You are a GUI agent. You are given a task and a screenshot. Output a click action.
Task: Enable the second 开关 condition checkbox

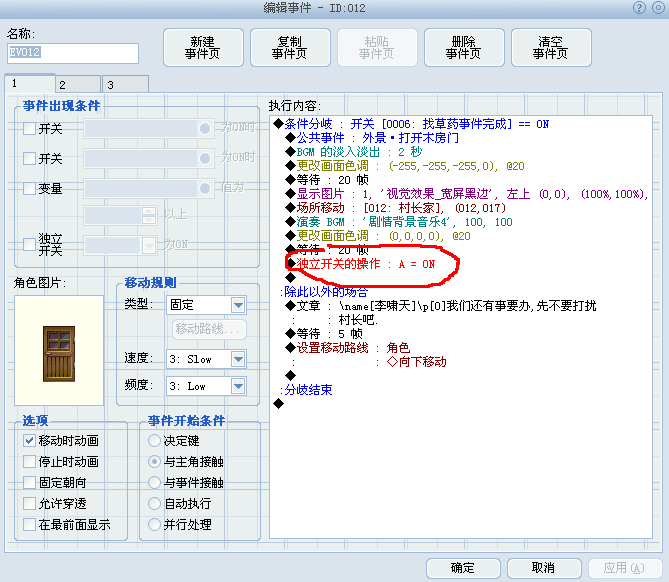pyautogui.click(x=29, y=158)
